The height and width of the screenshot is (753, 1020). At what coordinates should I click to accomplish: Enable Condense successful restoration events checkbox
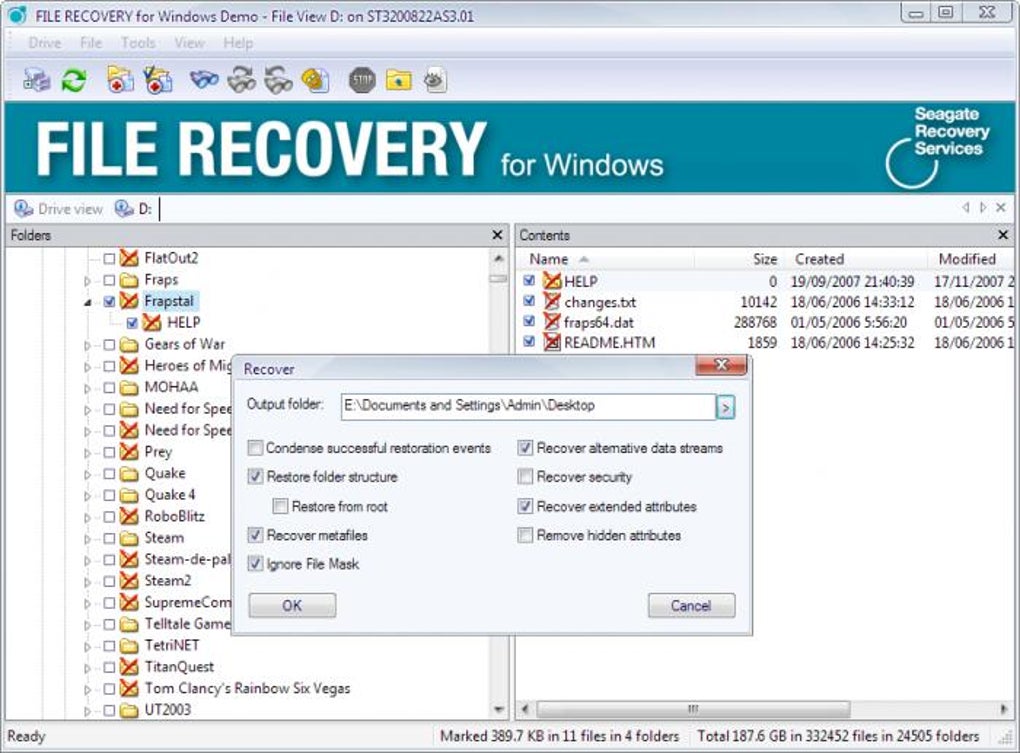(x=256, y=448)
